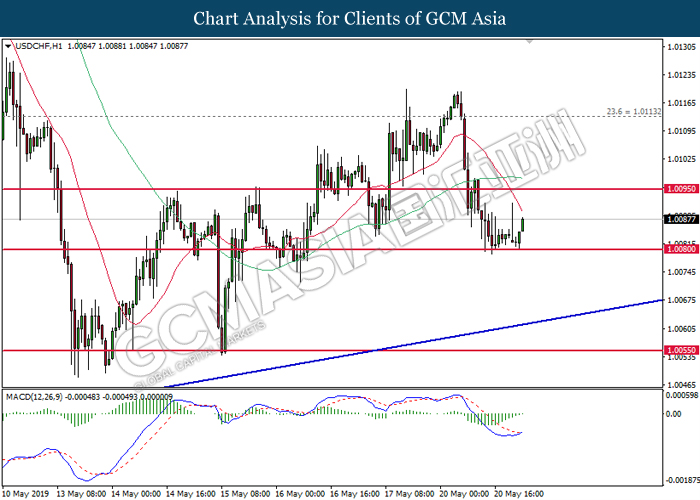Select the 1.00550 red price tag

679,350
